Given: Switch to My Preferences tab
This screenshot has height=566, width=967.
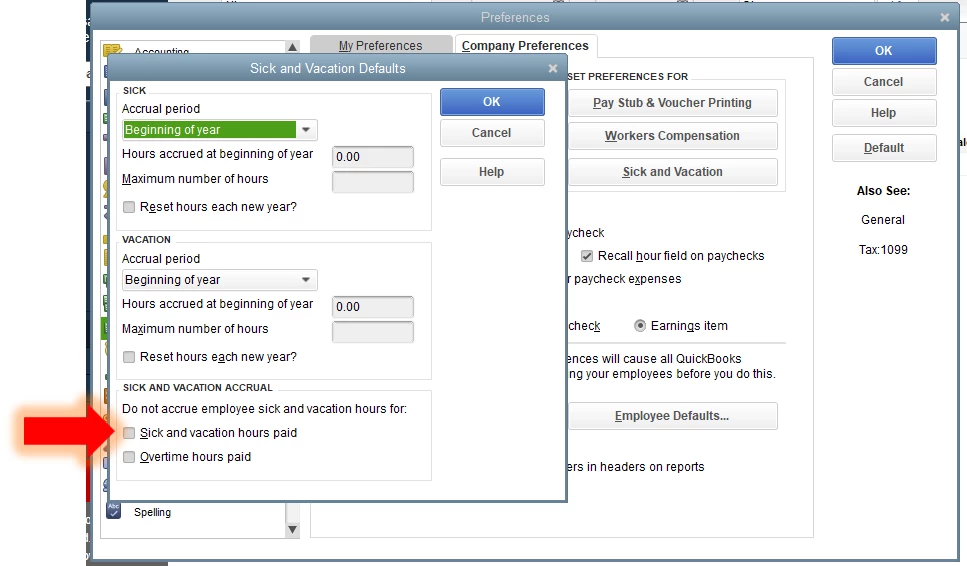Looking at the screenshot, I should (x=381, y=46).
